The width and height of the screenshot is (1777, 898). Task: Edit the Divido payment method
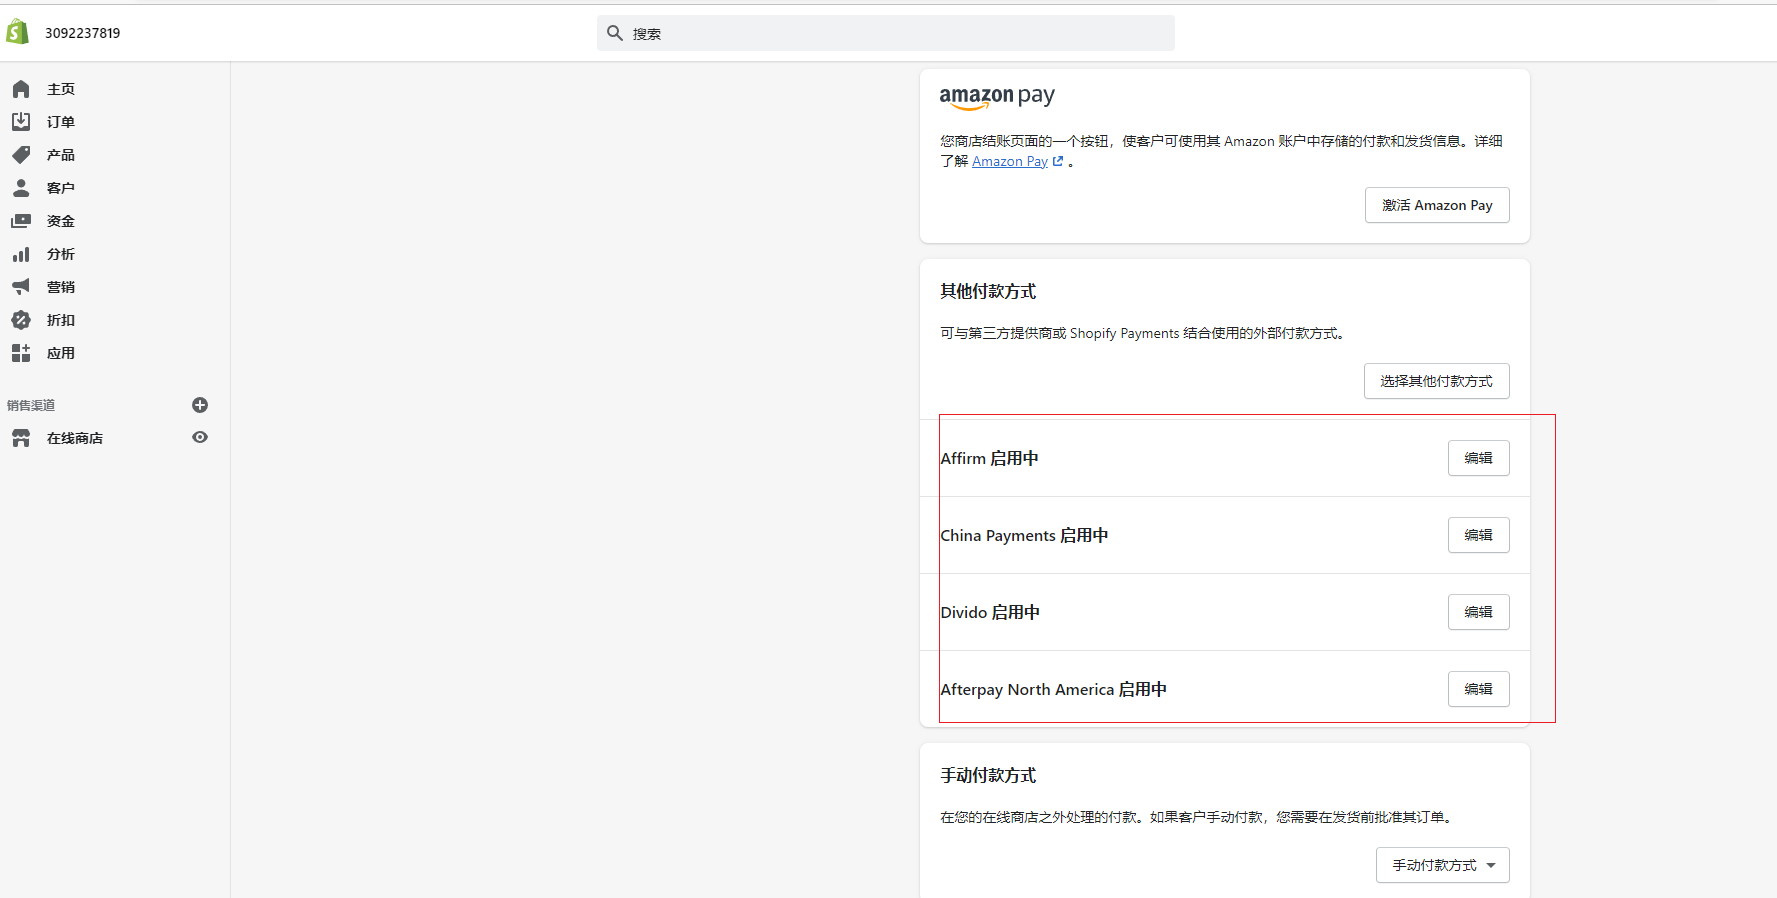point(1478,612)
